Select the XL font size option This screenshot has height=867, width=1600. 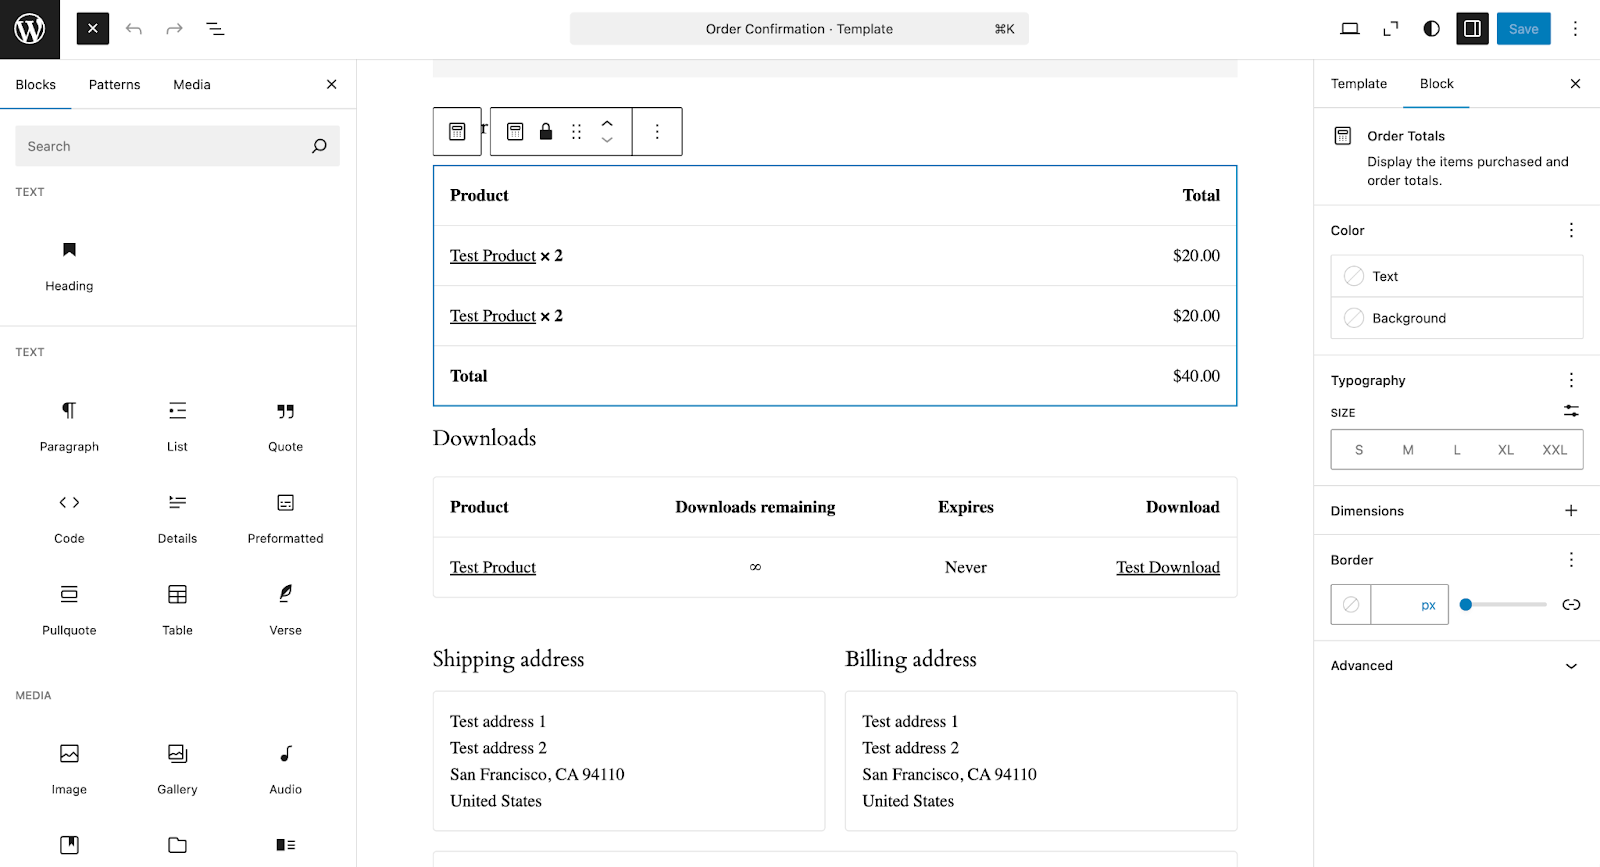tap(1505, 450)
